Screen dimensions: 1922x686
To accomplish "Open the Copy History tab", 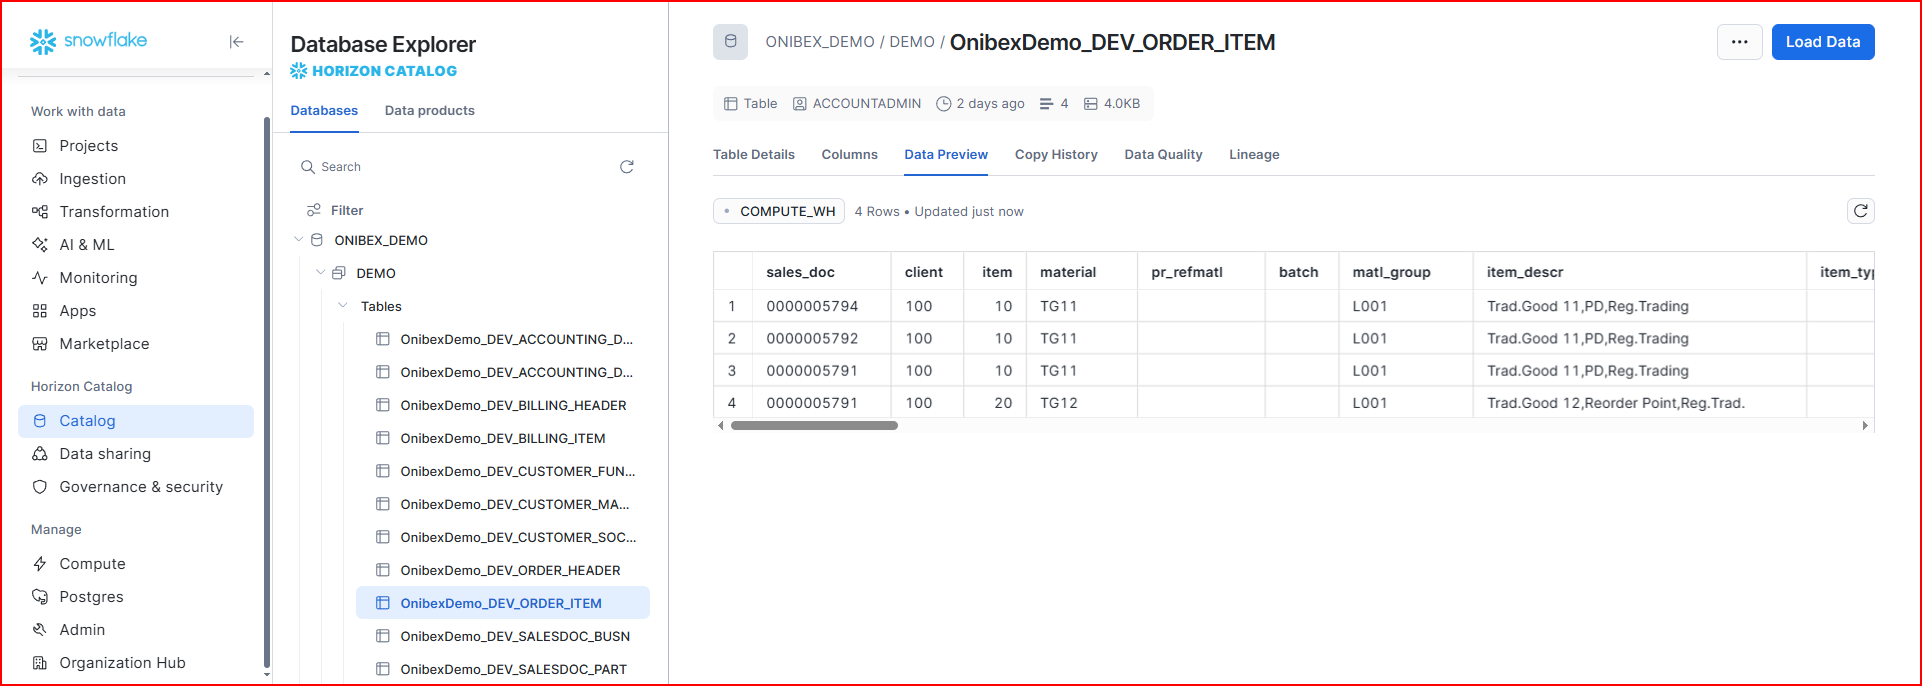I will 1056,155.
